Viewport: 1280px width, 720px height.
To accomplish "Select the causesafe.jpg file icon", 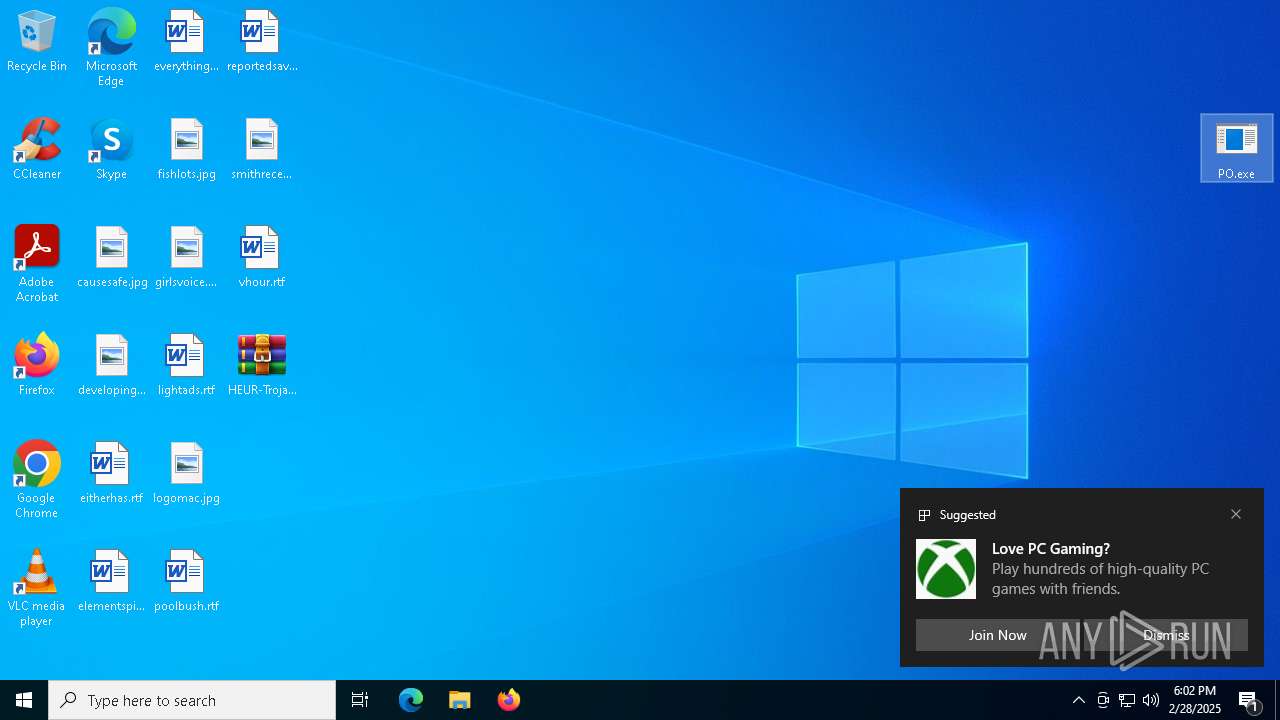I will click(x=112, y=258).
